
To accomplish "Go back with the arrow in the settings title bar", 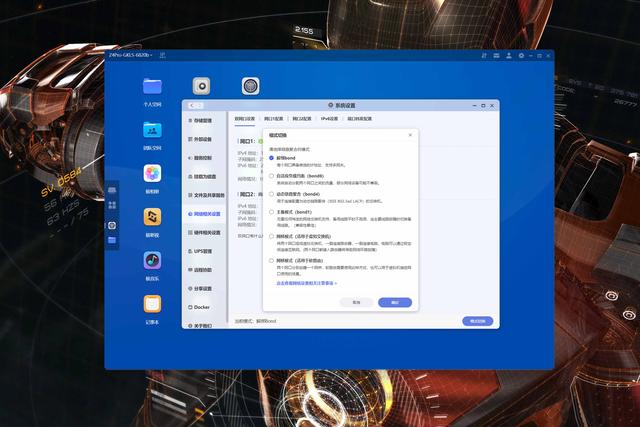I will click(x=191, y=105).
